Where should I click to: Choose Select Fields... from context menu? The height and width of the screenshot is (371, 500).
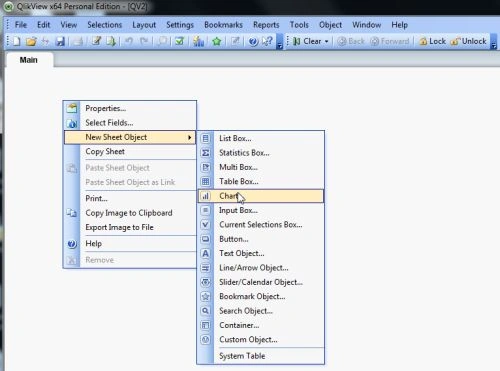click(130, 123)
